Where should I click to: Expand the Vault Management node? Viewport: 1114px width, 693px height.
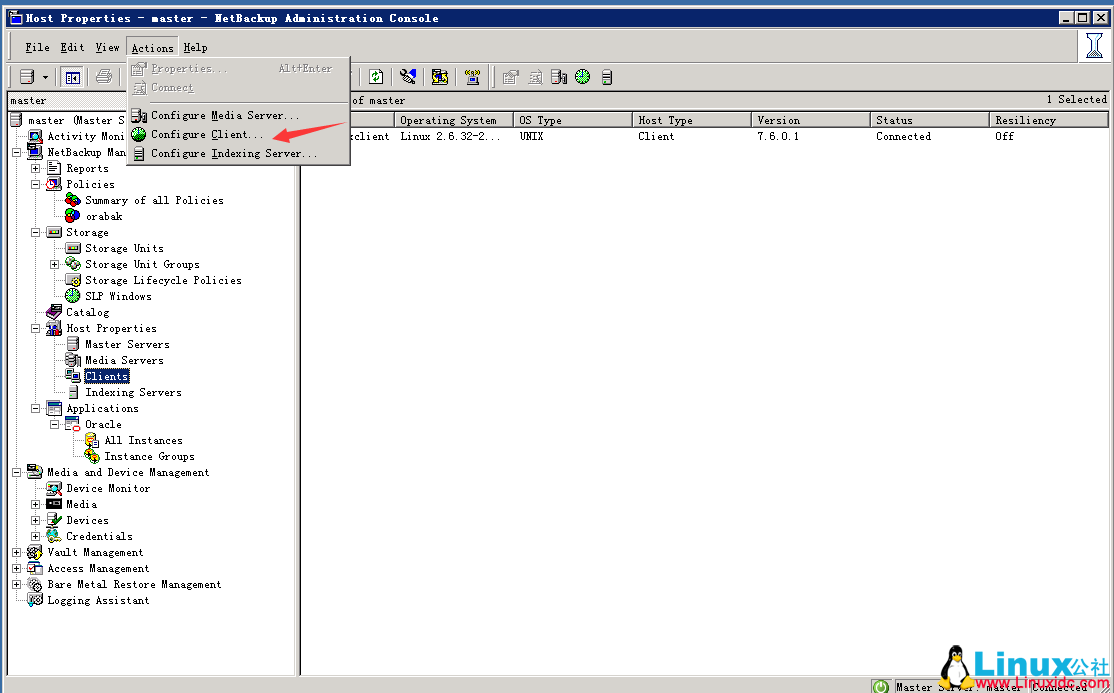pyautogui.click(x=15, y=552)
